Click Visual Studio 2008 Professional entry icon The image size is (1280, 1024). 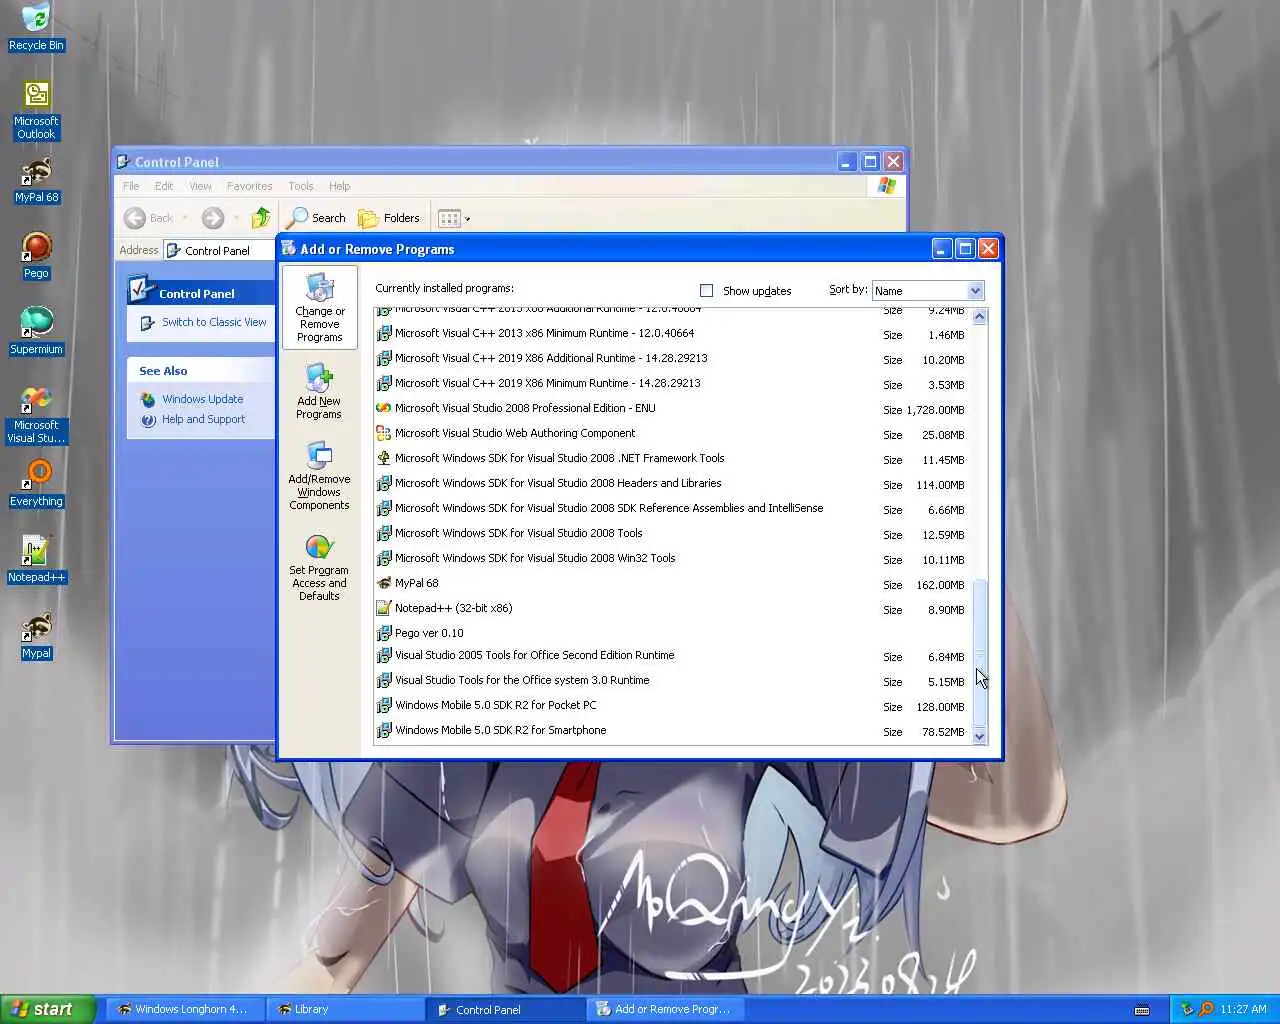[x=383, y=408]
